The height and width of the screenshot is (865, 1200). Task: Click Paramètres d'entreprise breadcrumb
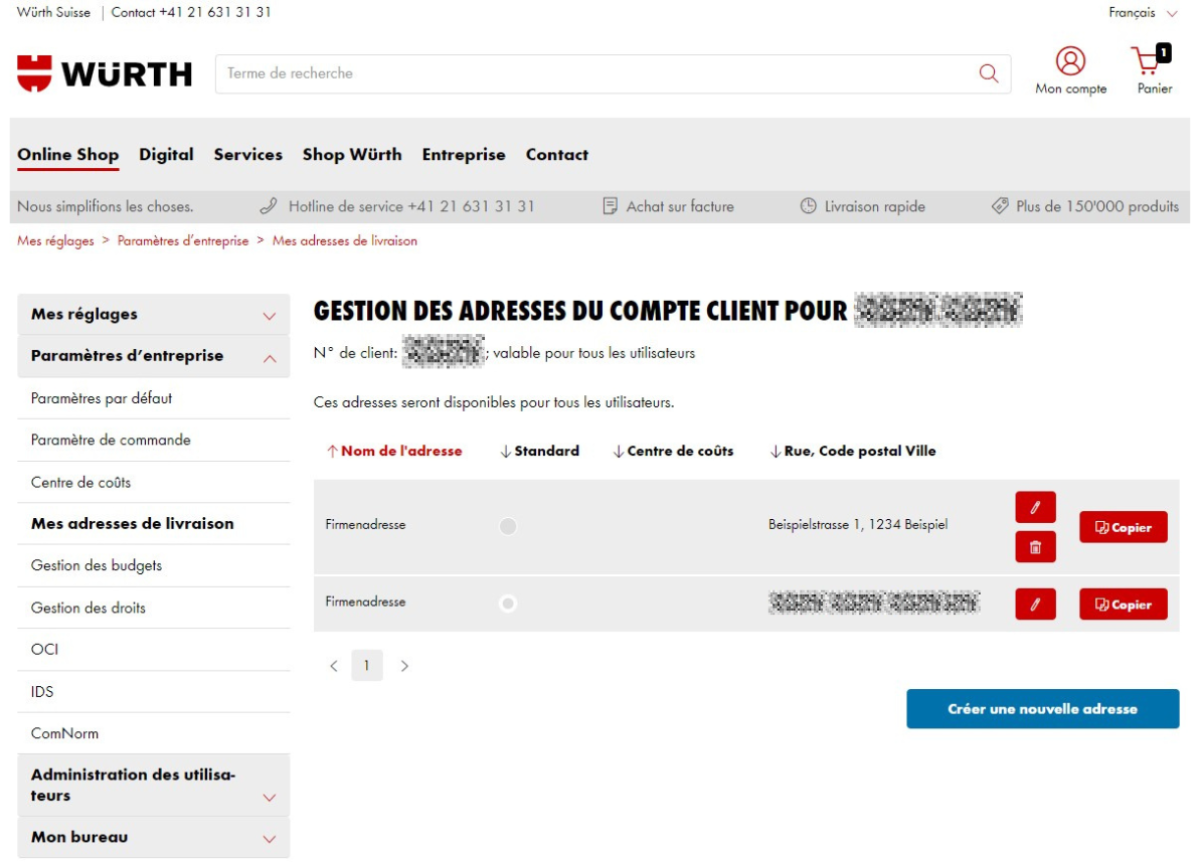coord(183,241)
